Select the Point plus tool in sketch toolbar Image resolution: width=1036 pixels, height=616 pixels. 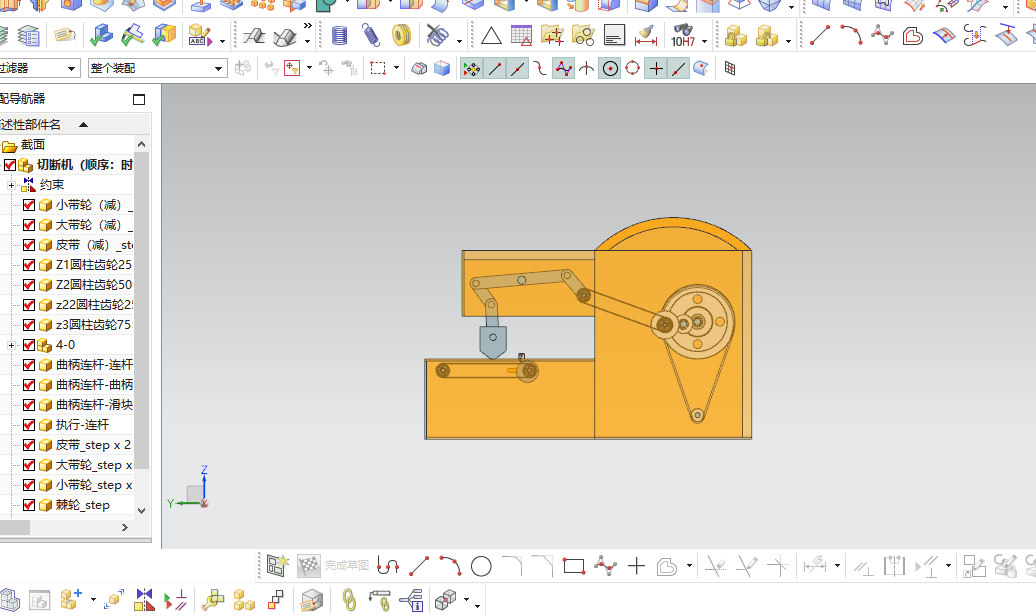[636, 566]
